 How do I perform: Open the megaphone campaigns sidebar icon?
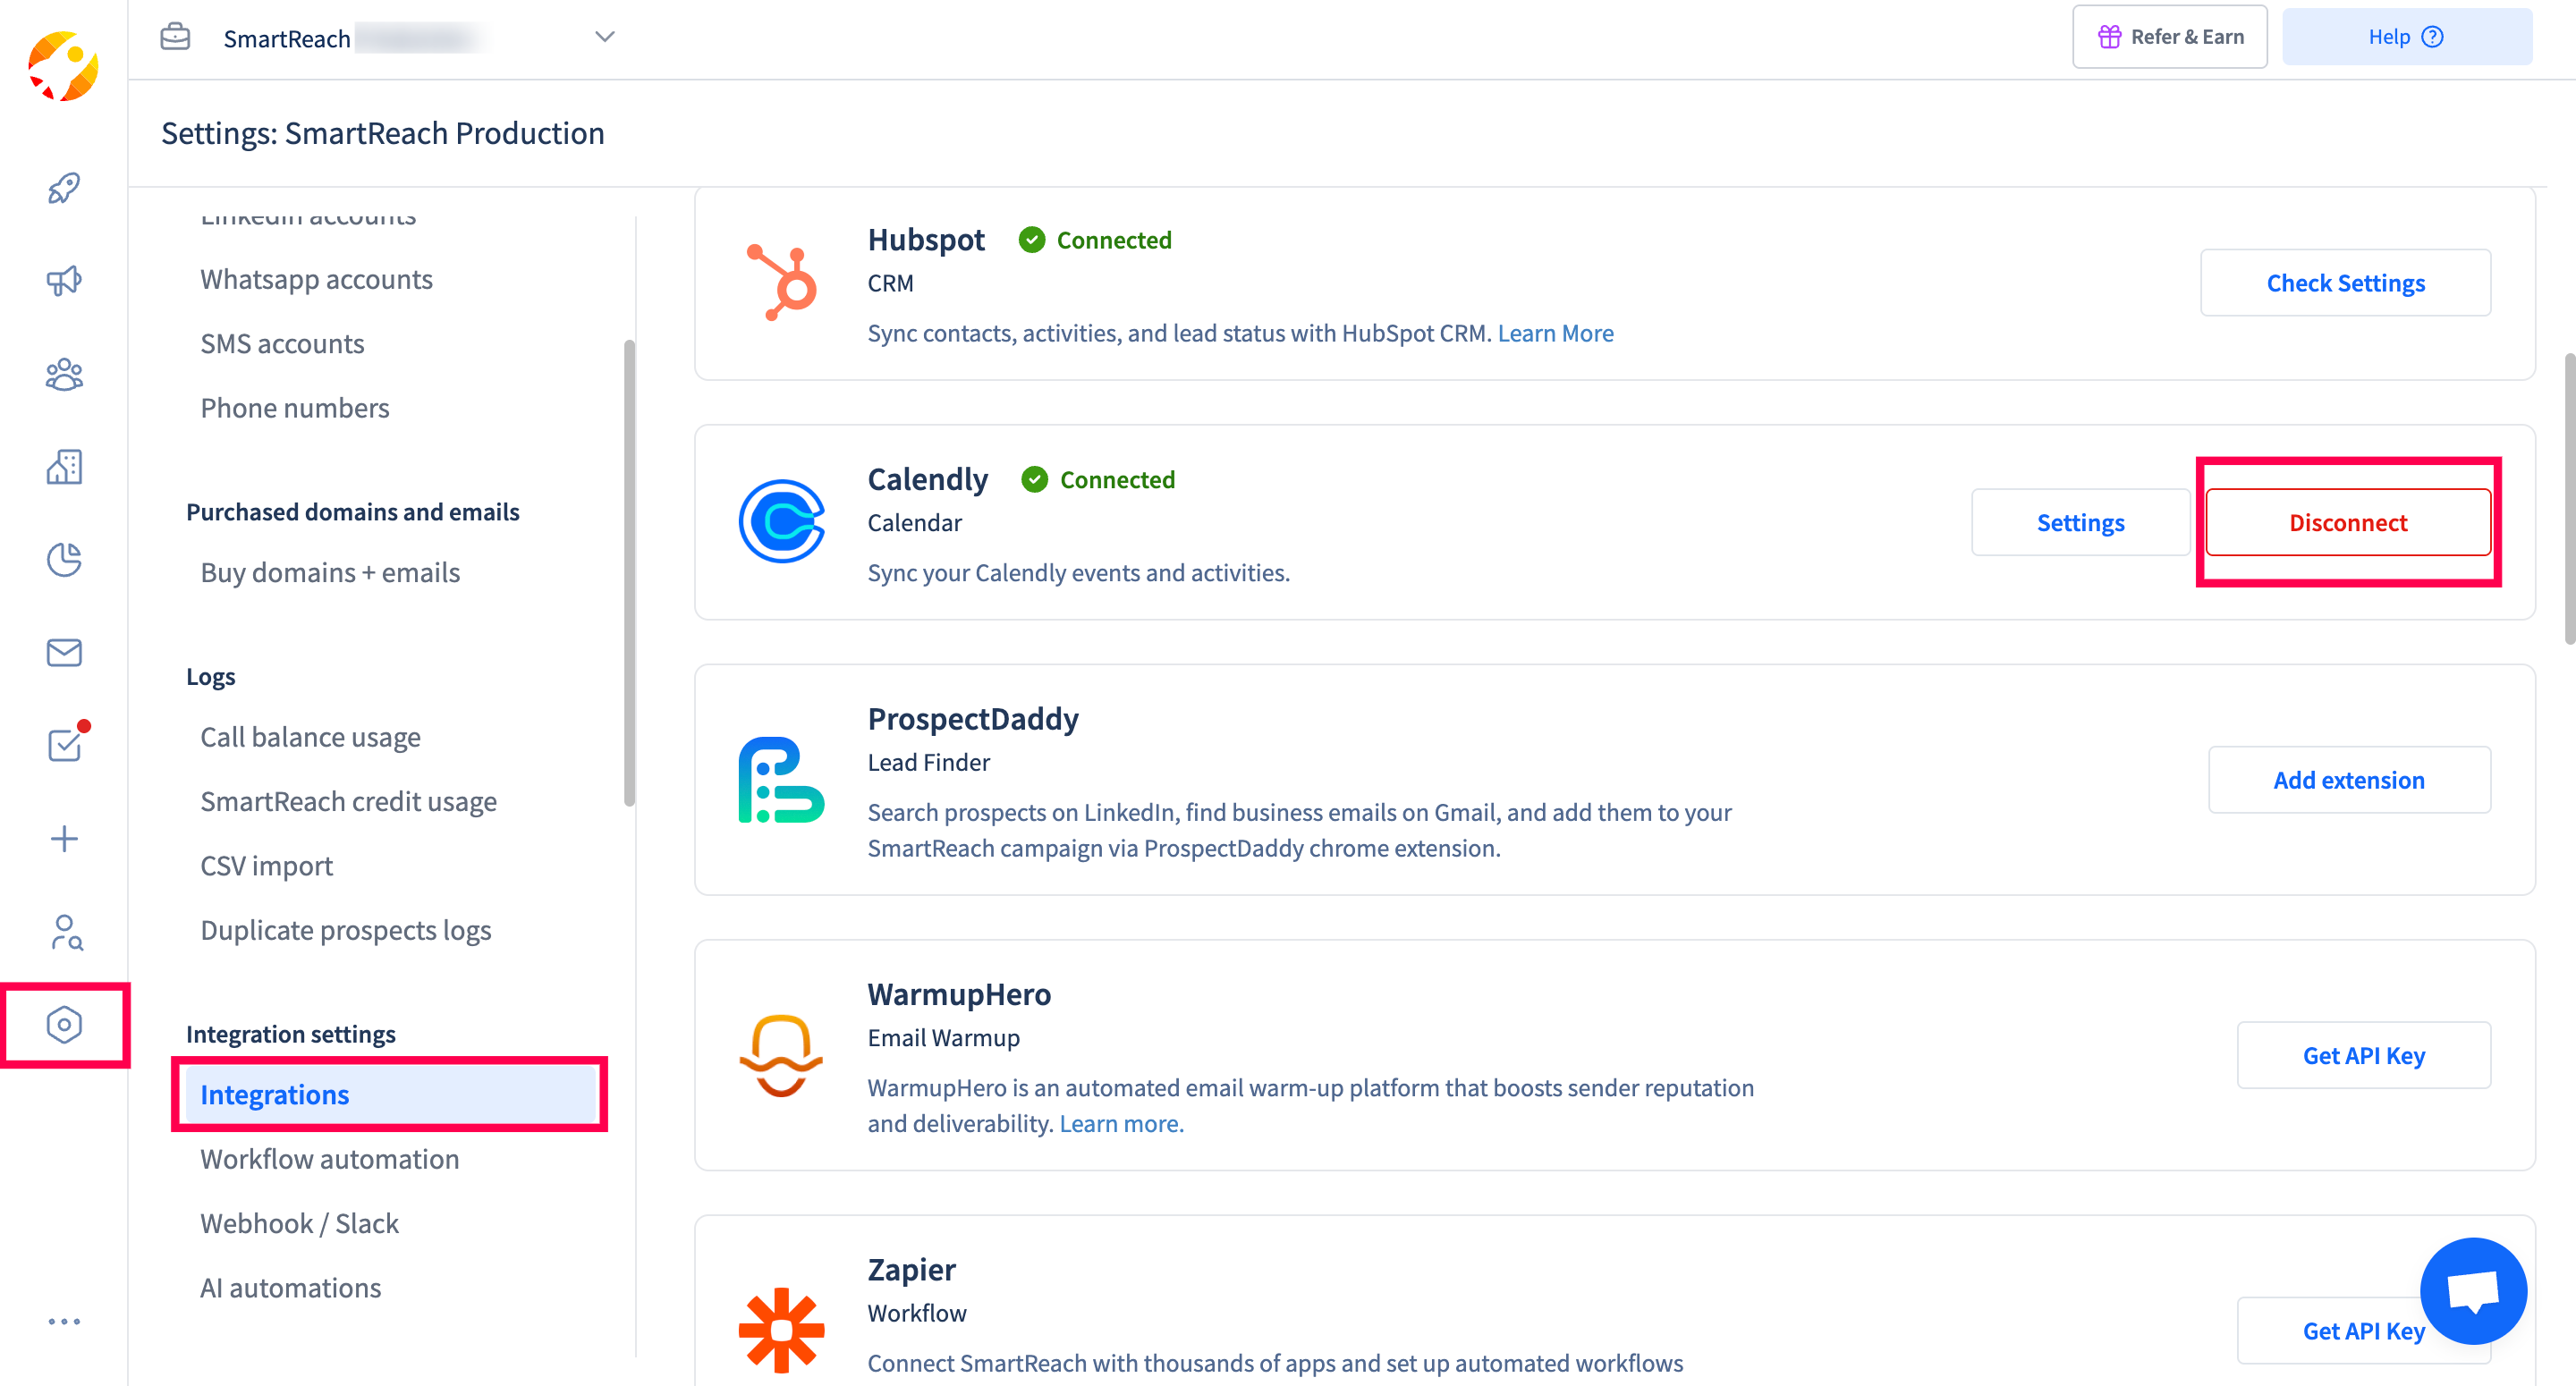tap(64, 281)
